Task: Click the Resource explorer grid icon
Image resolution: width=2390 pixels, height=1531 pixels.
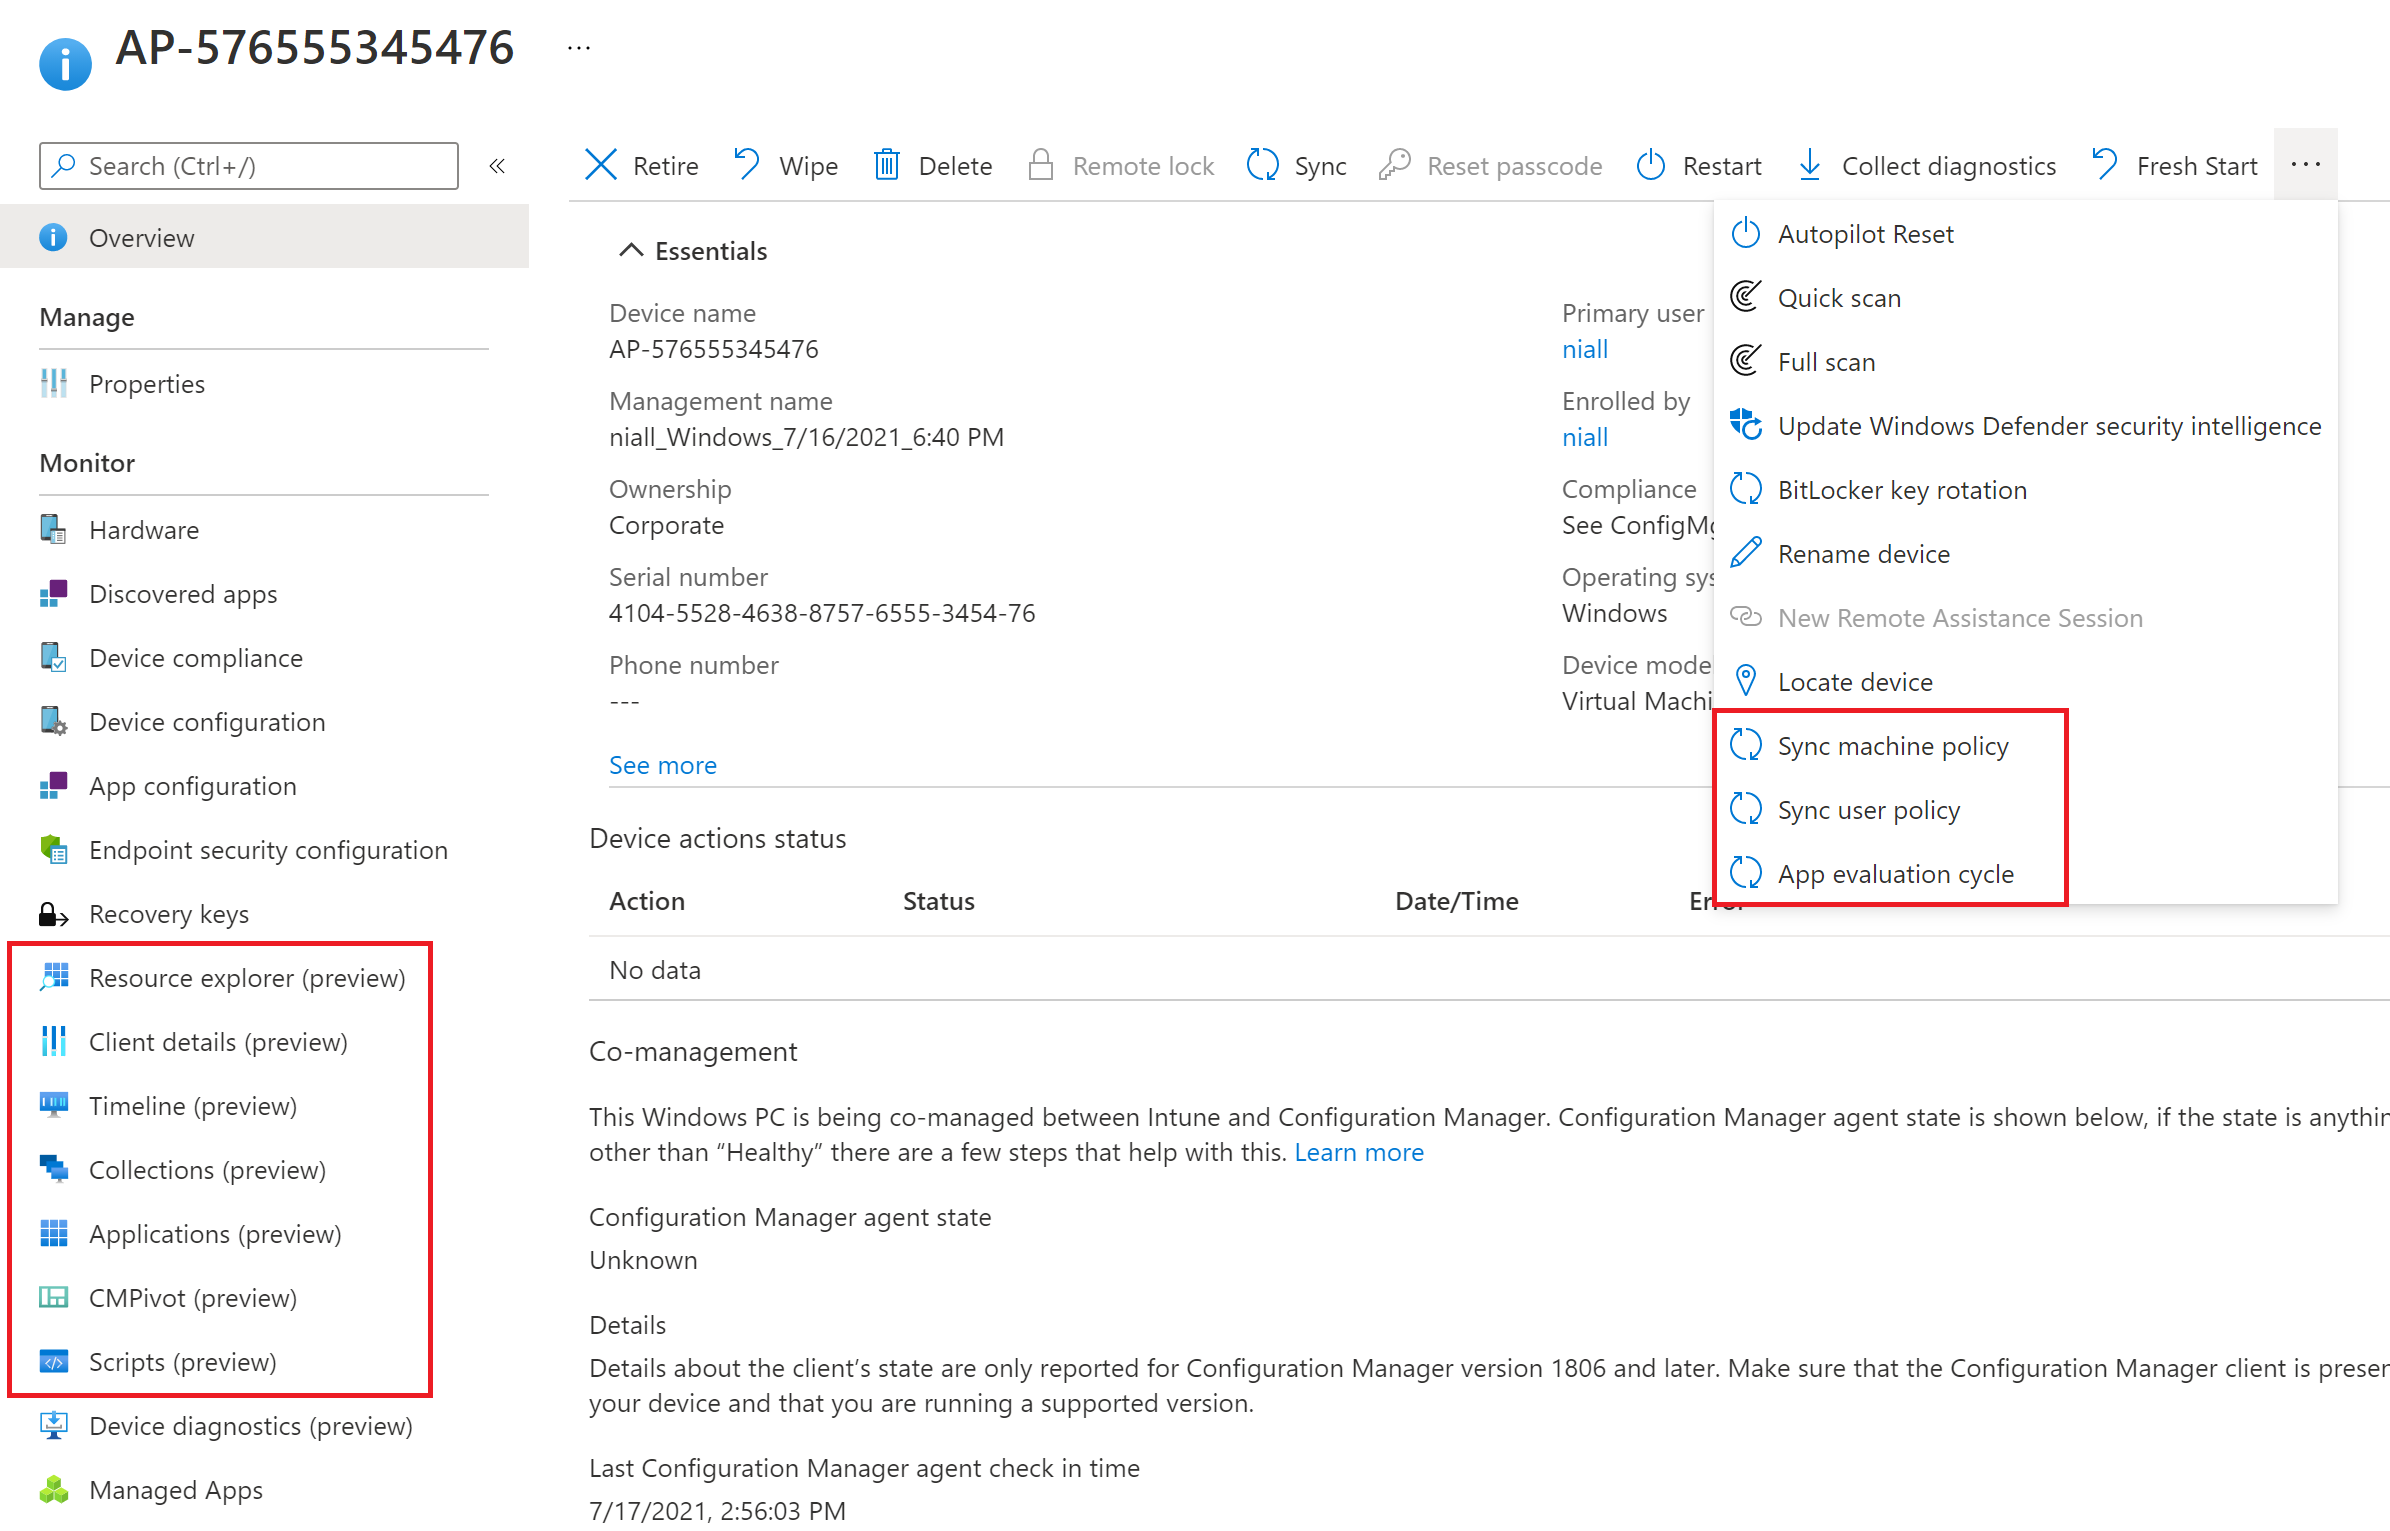Action: [x=54, y=977]
